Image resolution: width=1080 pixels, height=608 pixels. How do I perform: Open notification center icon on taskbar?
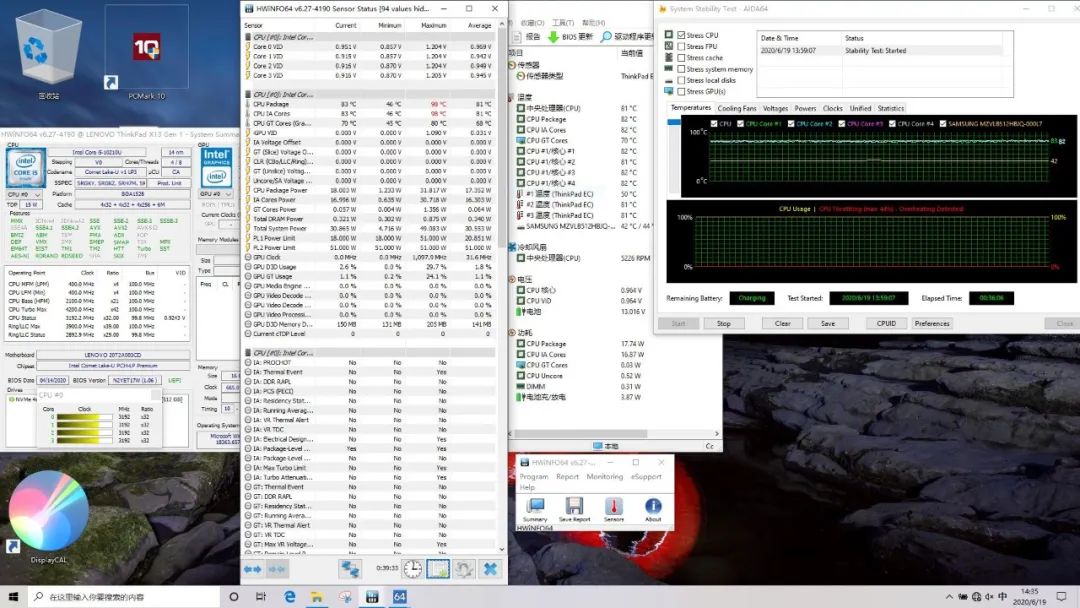[x=1061, y=596]
